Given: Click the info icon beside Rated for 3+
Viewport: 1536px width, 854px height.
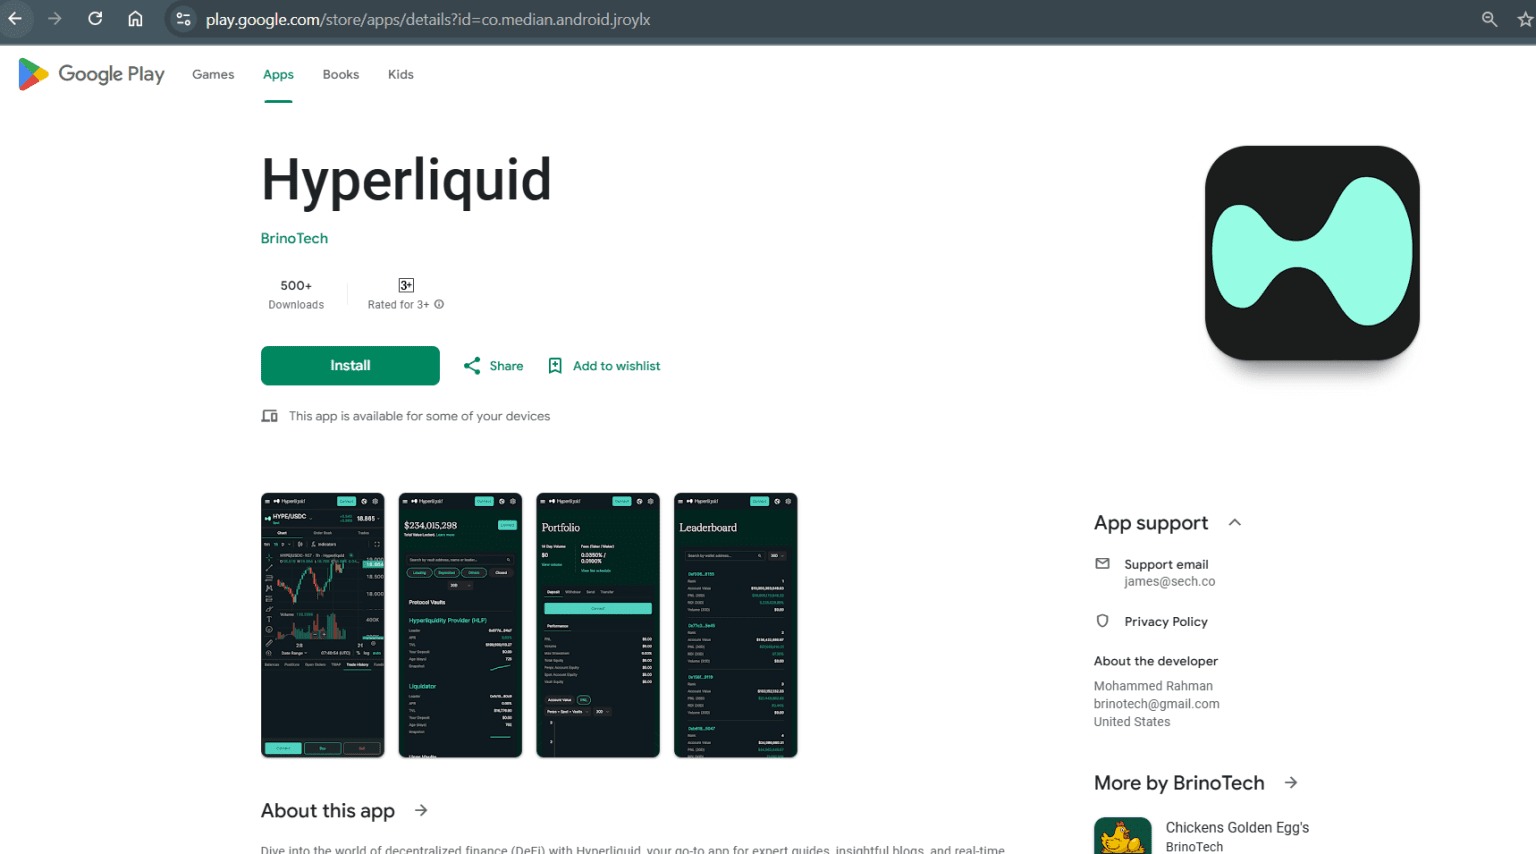Looking at the screenshot, I should 439,305.
